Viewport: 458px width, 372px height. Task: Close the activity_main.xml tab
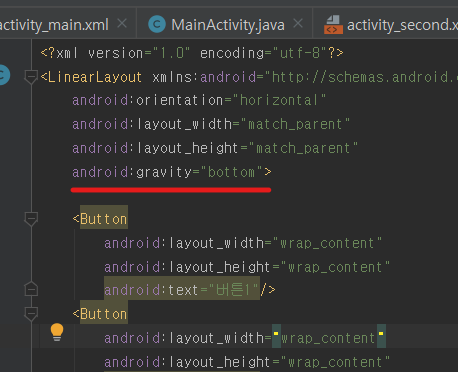tap(122, 24)
